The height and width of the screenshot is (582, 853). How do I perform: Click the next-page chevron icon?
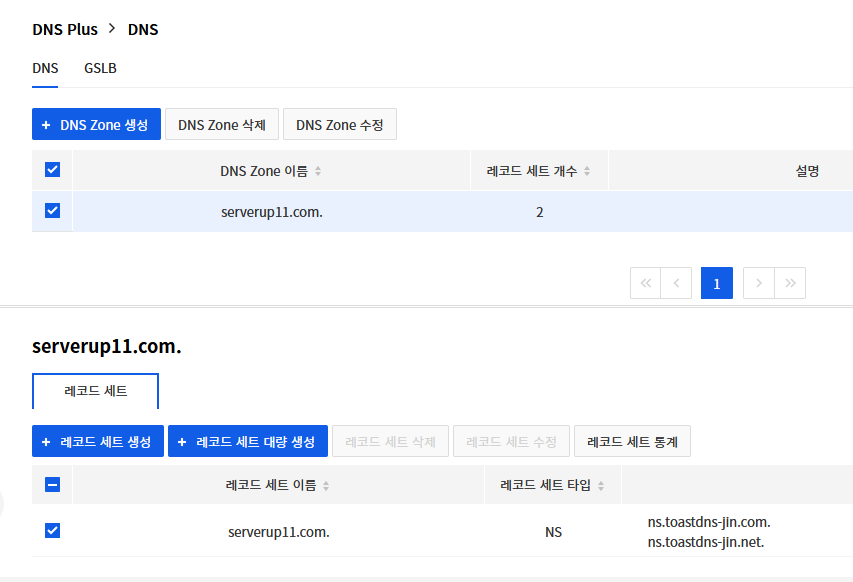point(758,283)
